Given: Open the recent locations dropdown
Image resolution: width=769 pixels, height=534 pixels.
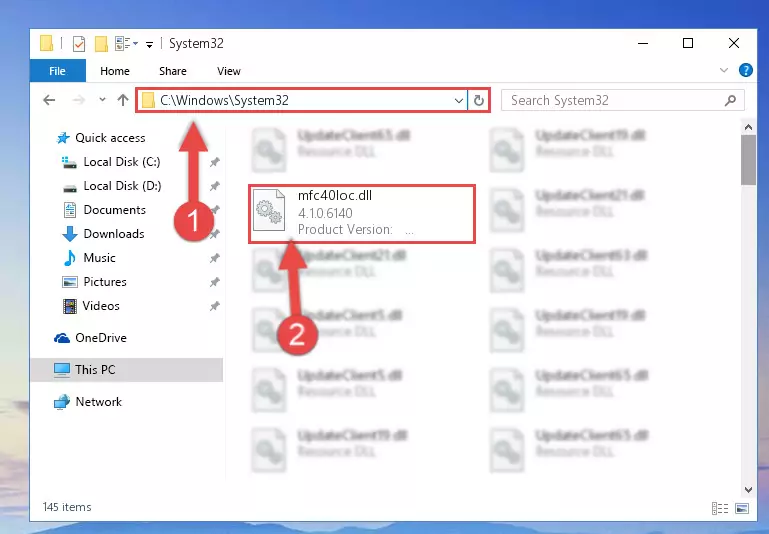Looking at the screenshot, I should pos(102,100).
